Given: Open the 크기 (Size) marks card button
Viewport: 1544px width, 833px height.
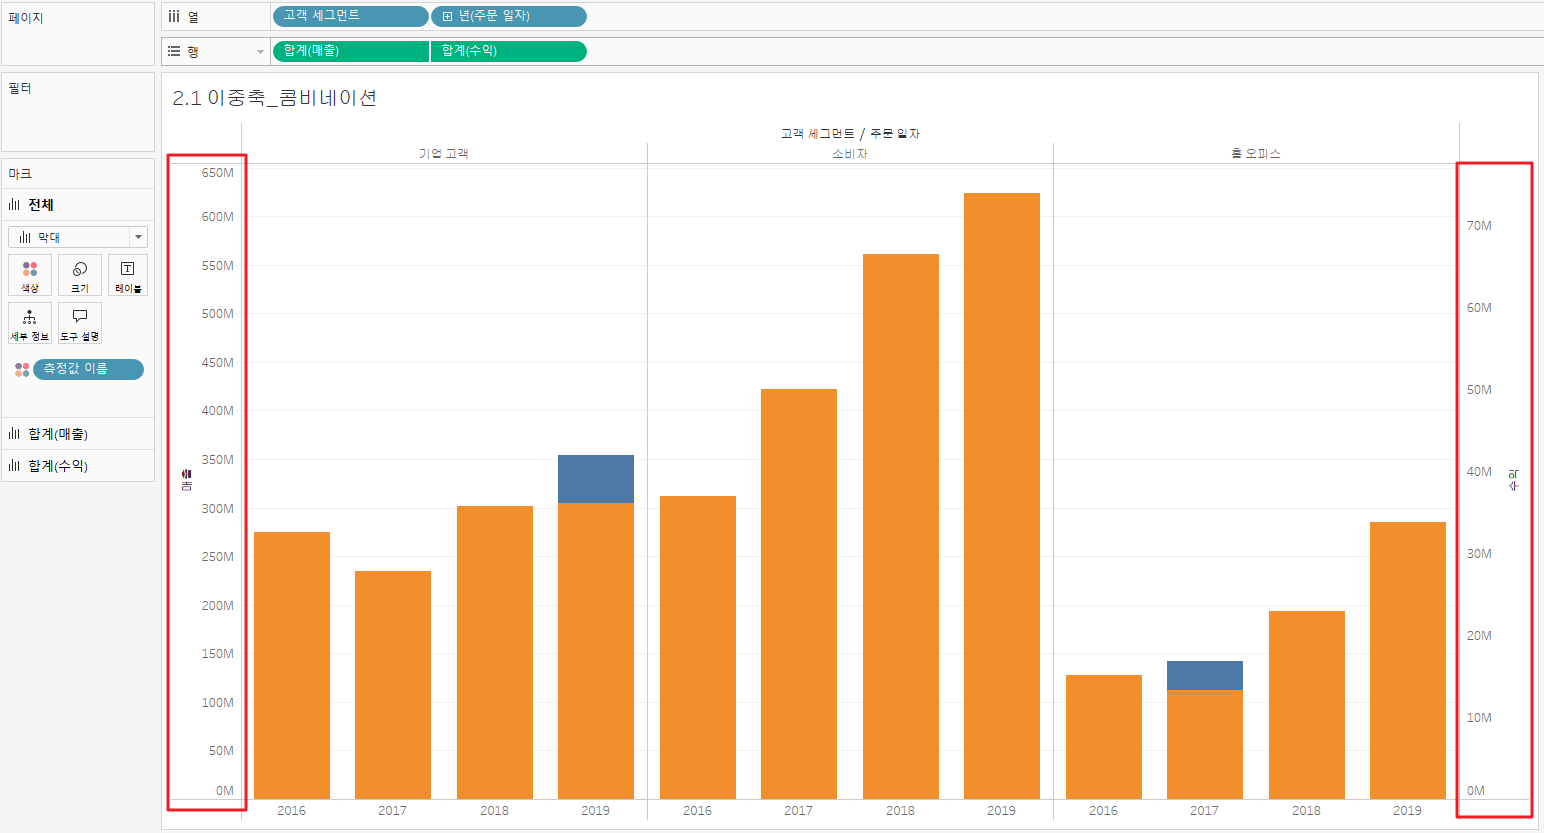Looking at the screenshot, I should click(80, 275).
